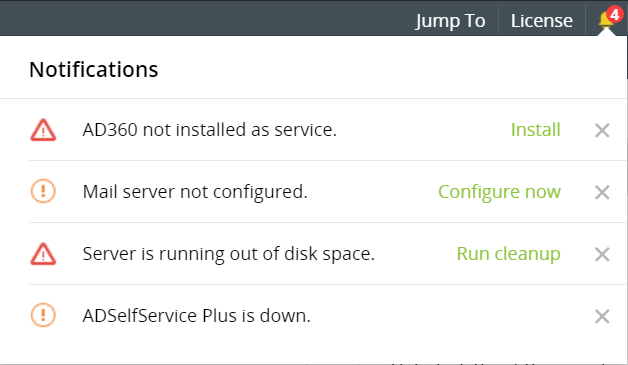Open the notification bell icon
The height and width of the screenshot is (365, 628).
pyautogui.click(x=606, y=20)
